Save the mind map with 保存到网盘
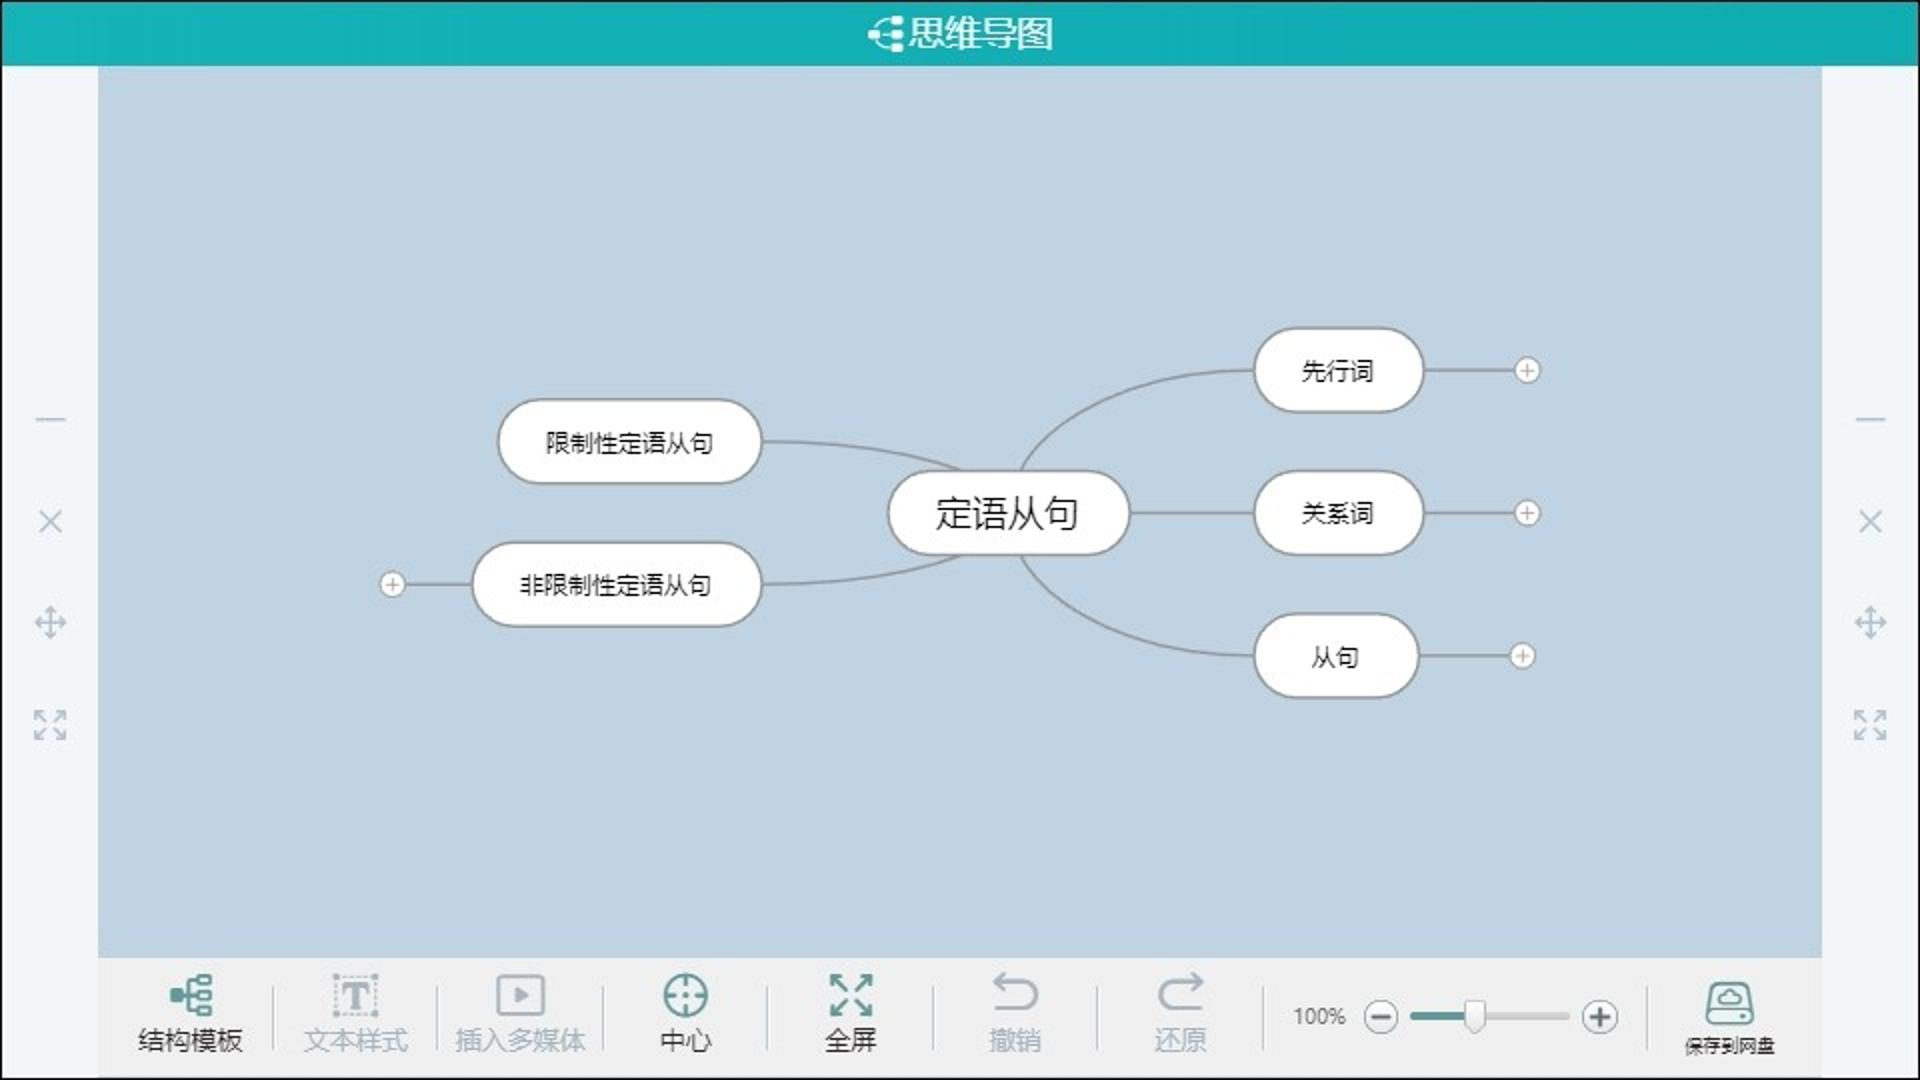 coord(1729,1018)
